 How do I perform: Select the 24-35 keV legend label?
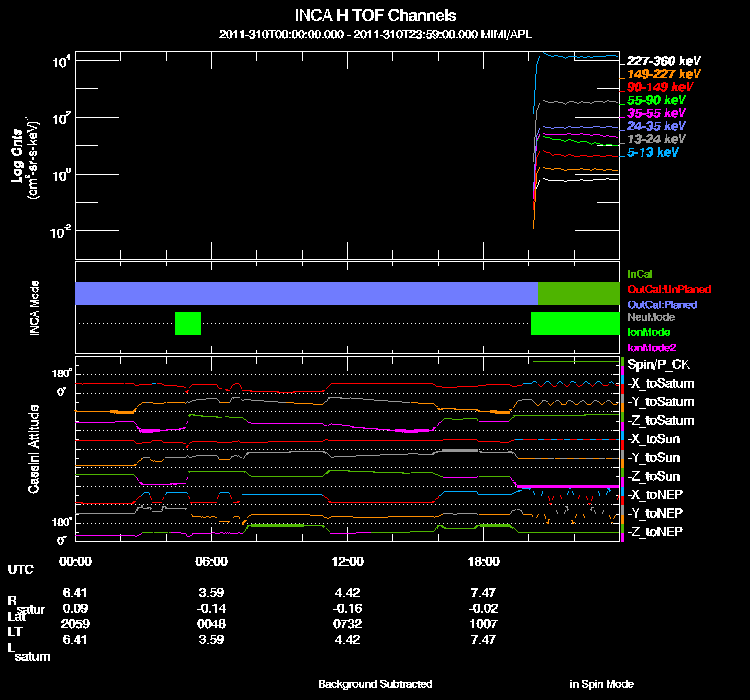[x=656, y=126]
